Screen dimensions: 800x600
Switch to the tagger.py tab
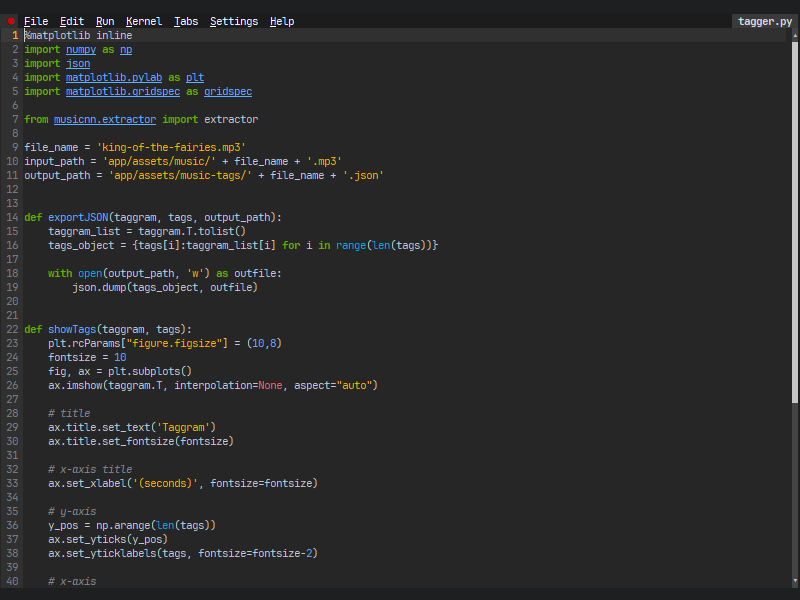point(764,21)
